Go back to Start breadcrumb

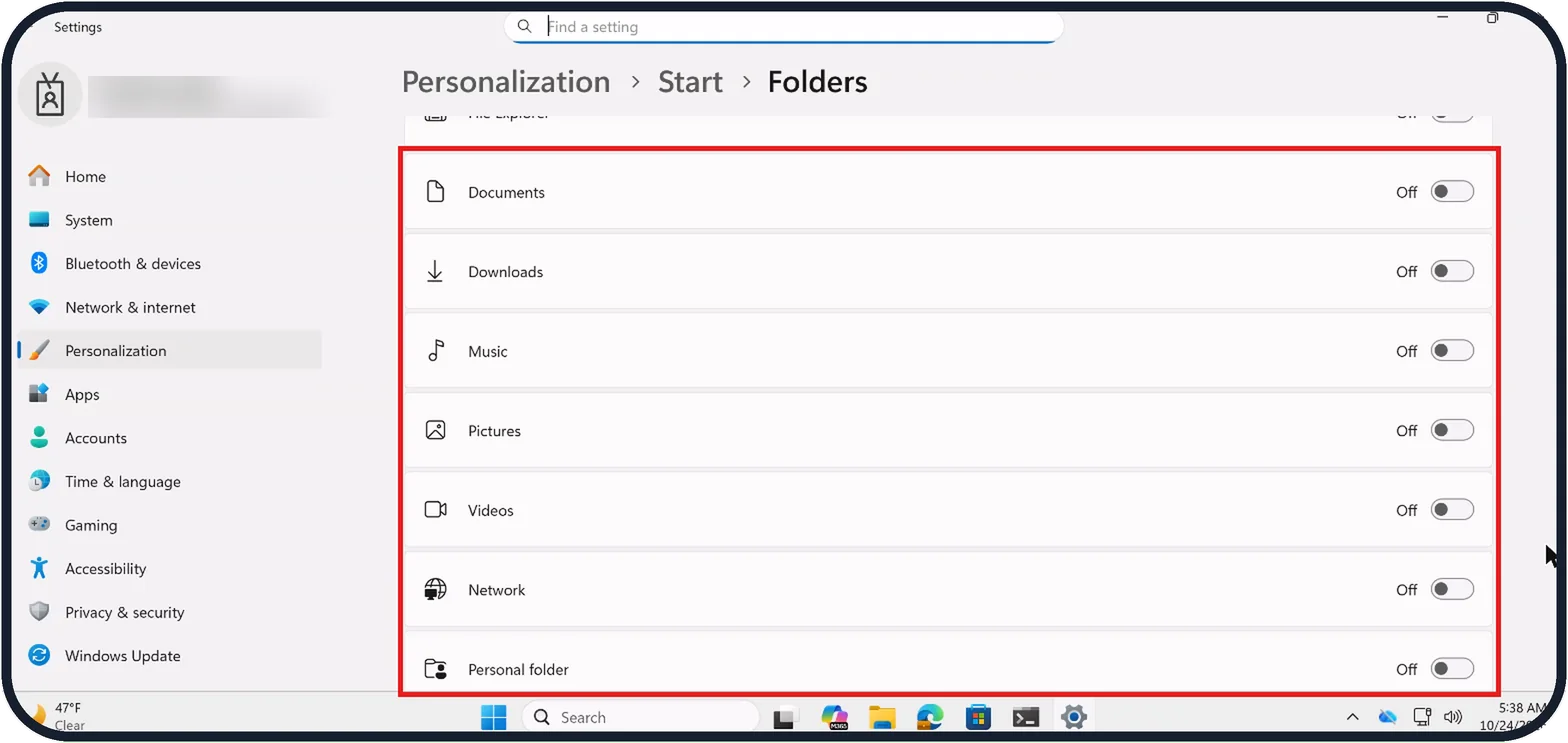tap(690, 82)
